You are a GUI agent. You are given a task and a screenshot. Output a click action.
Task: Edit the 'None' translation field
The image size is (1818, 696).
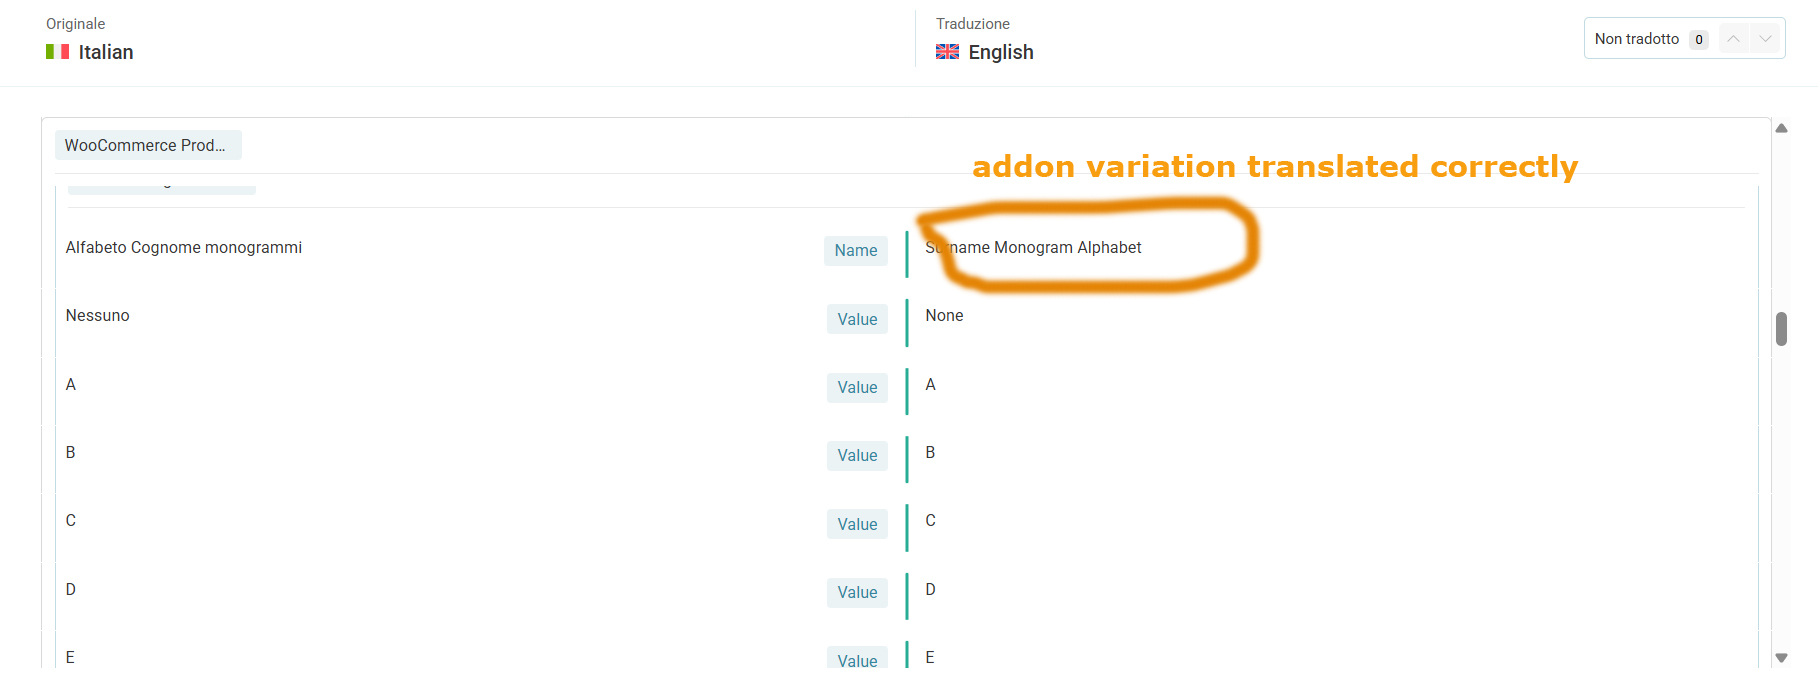944,316
